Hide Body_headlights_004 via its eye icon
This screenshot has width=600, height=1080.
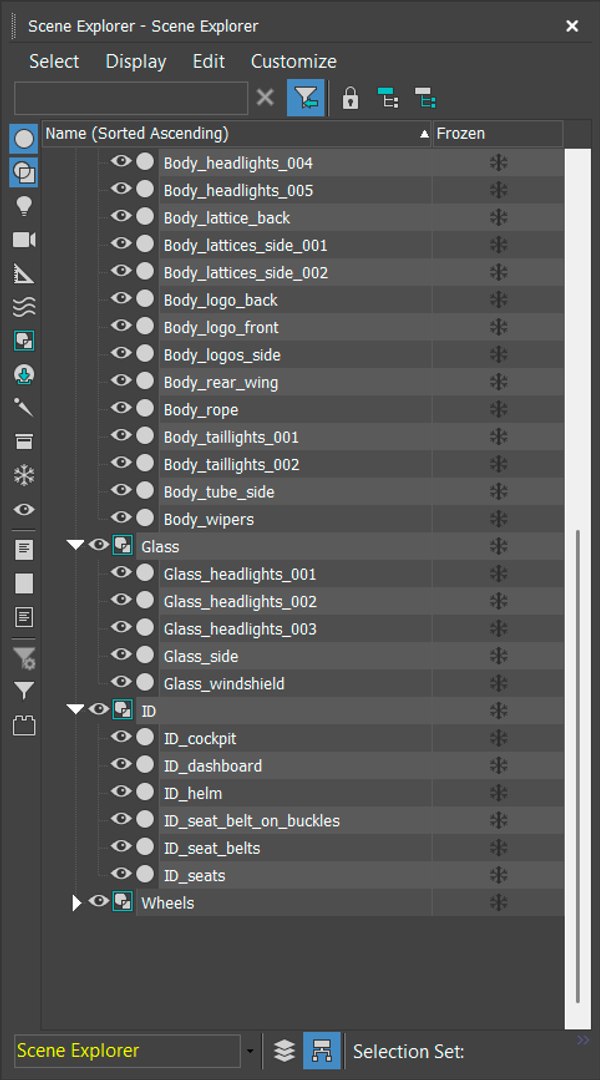click(121, 161)
